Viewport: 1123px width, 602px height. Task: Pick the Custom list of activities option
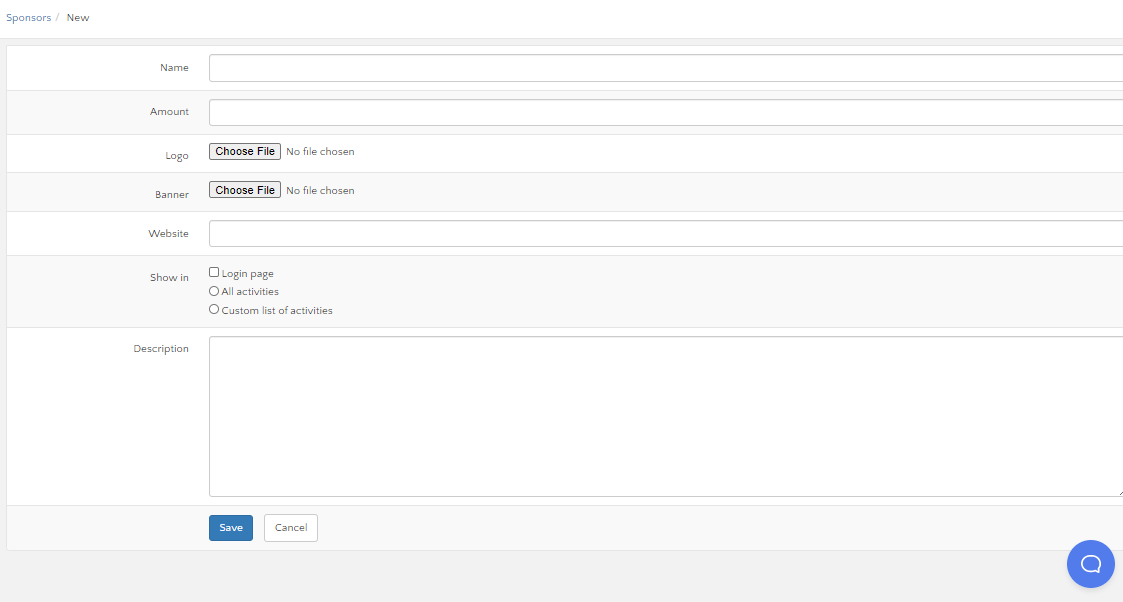214,310
